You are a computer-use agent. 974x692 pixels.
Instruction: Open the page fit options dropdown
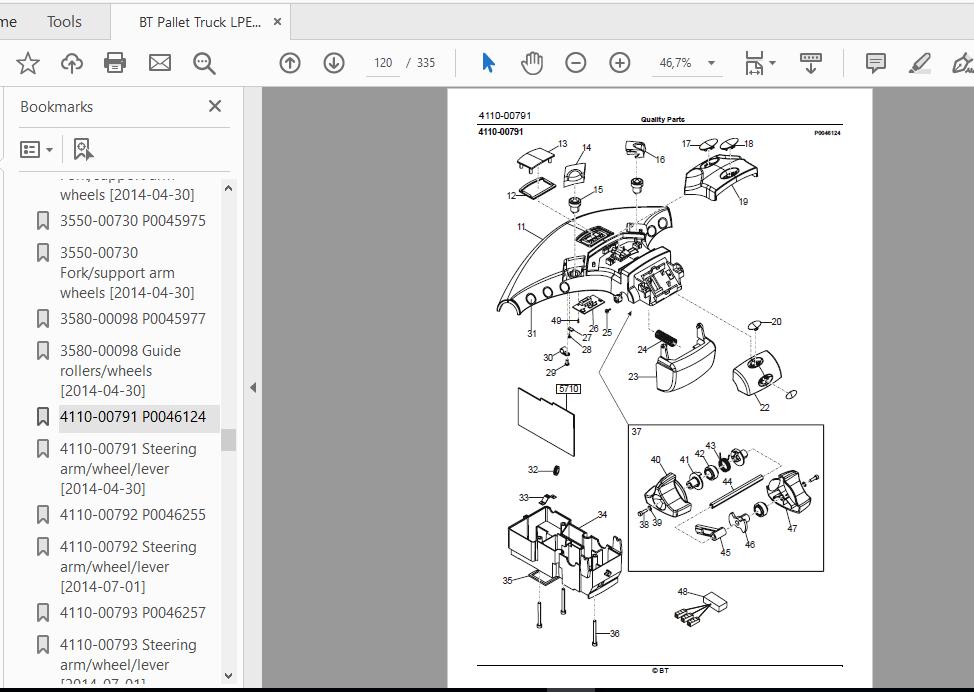(x=761, y=63)
